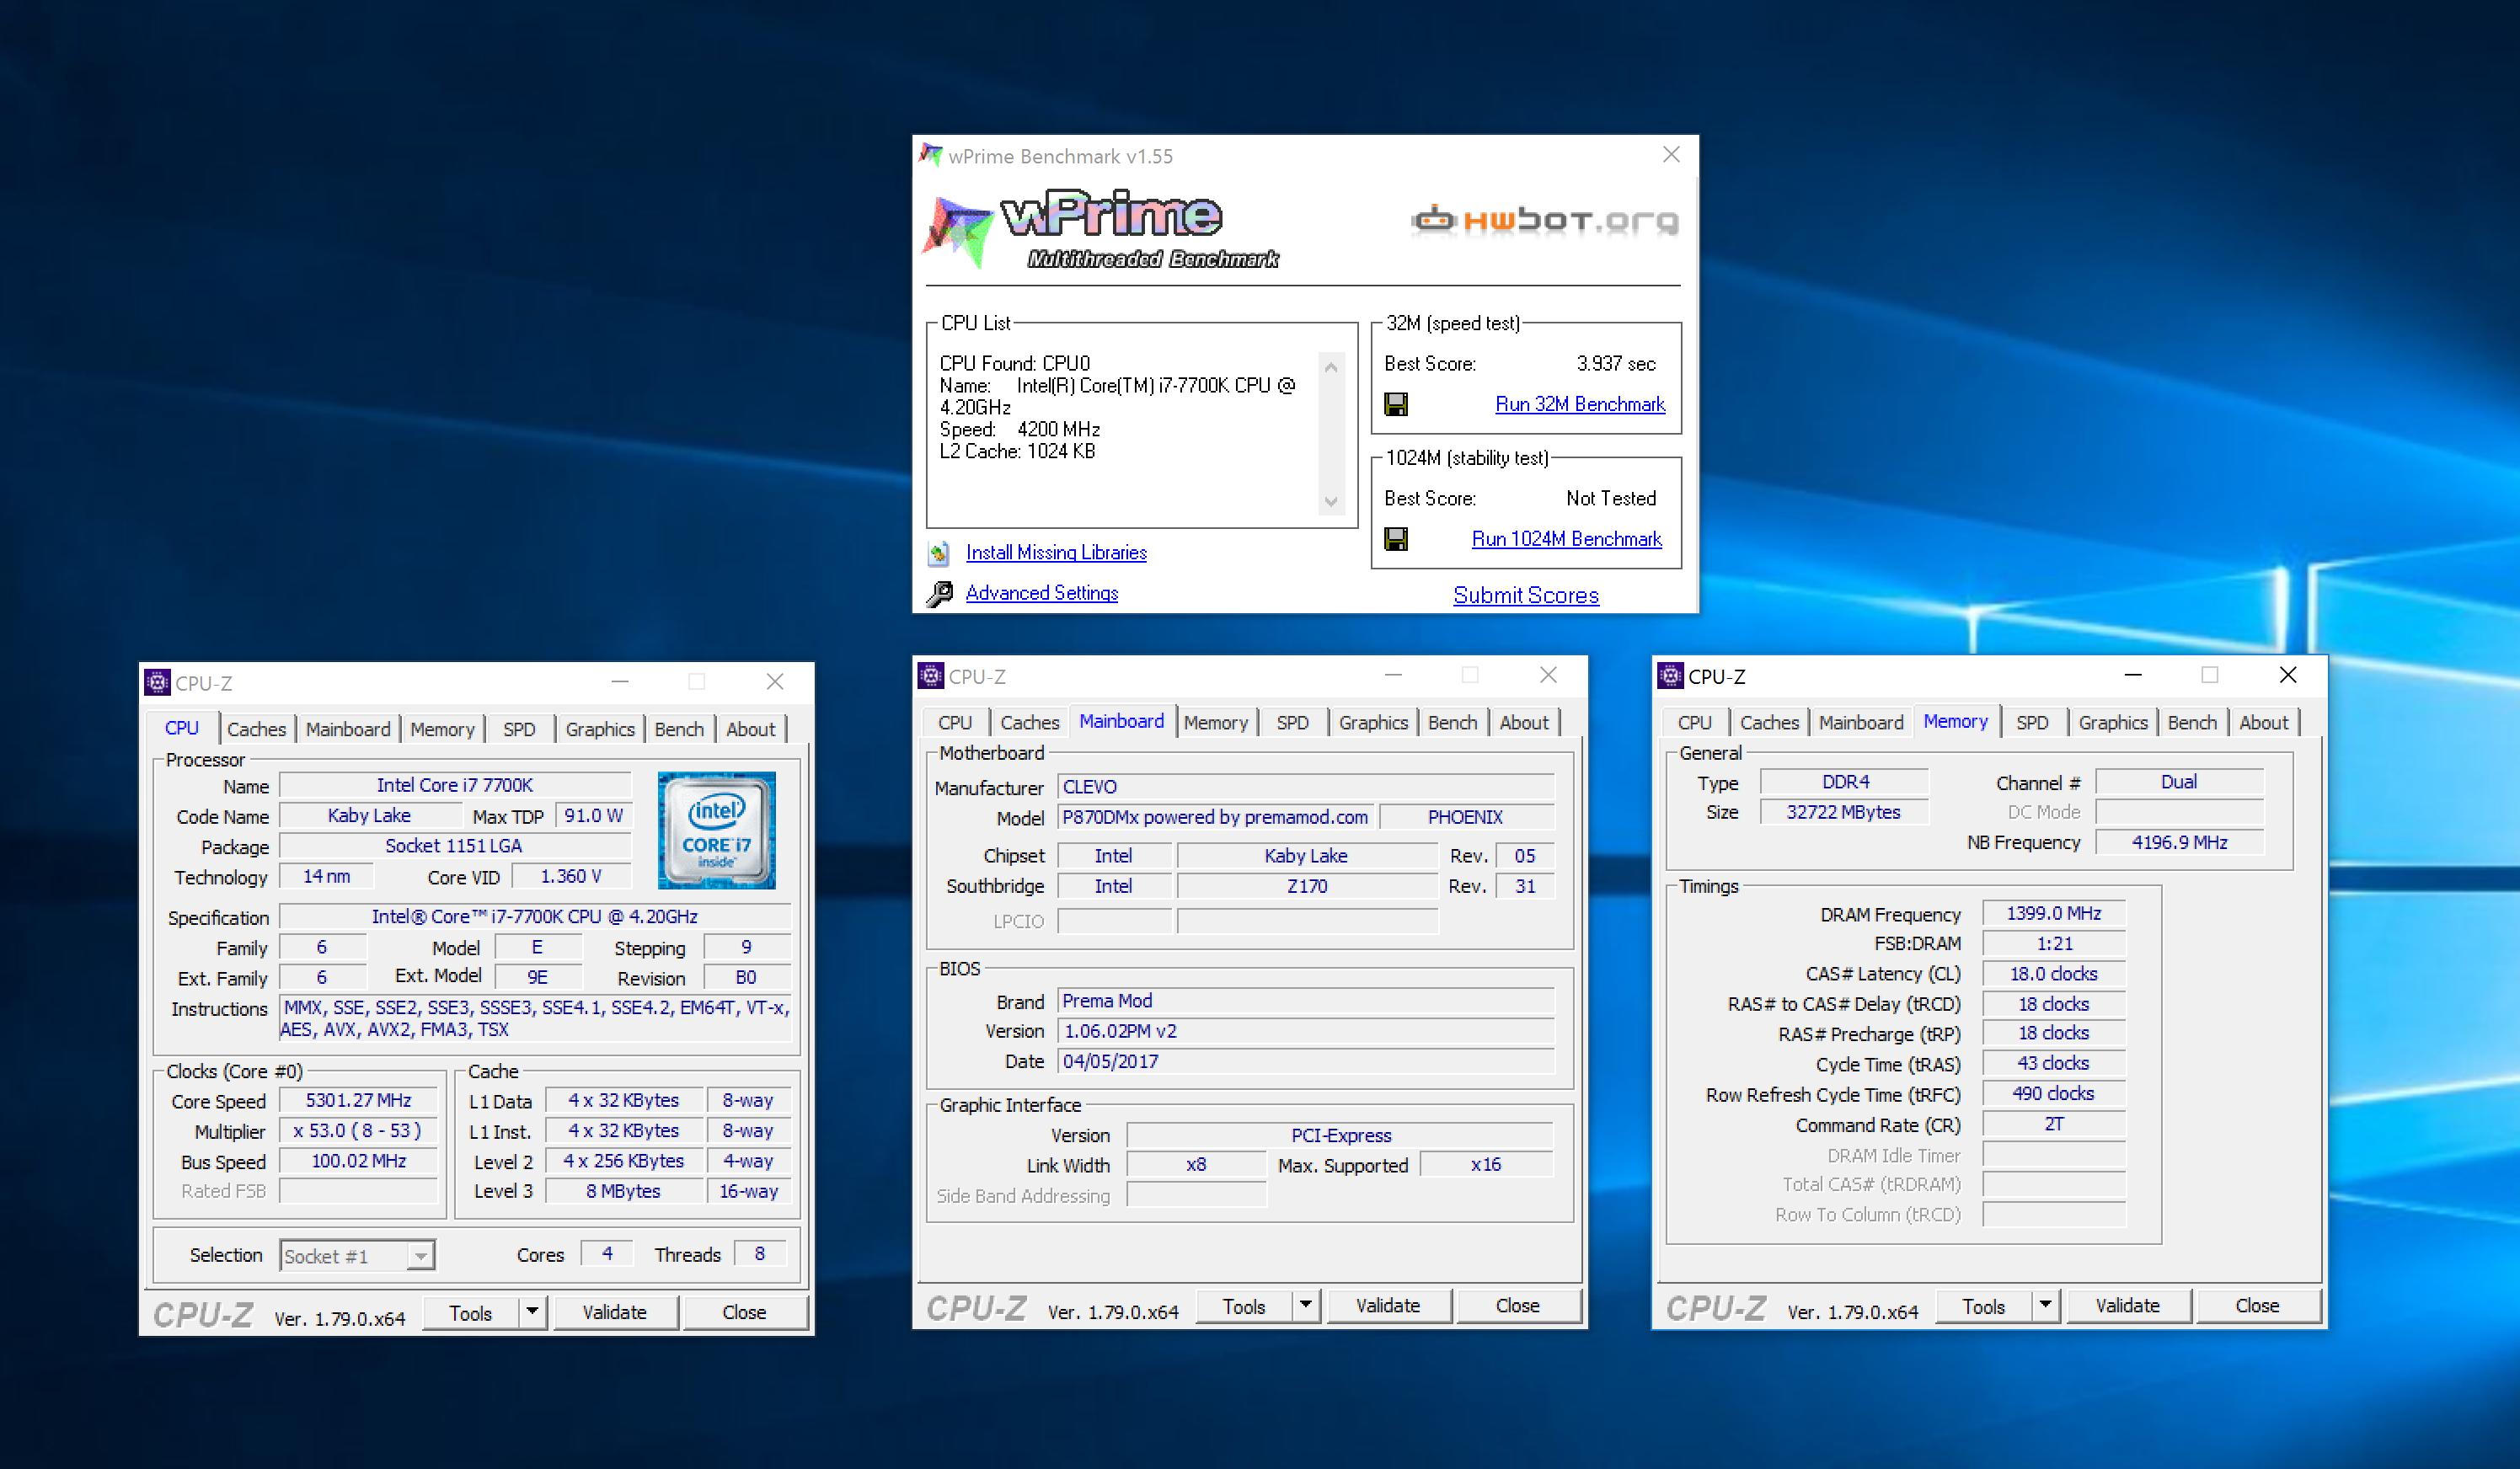Click the Run 32M Benchmark link

[1579, 404]
